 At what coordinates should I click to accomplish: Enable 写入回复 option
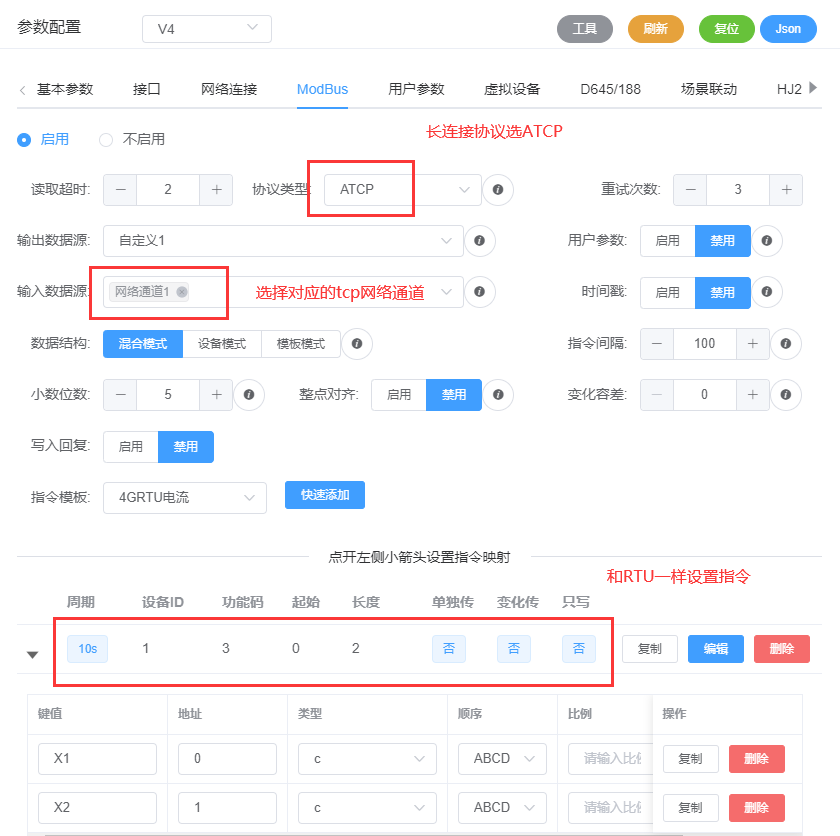click(x=131, y=447)
